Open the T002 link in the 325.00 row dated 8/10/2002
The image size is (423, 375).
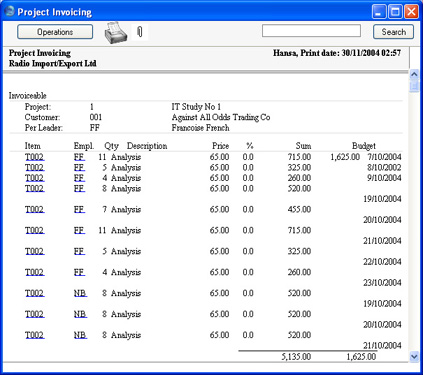coord(34,167)
